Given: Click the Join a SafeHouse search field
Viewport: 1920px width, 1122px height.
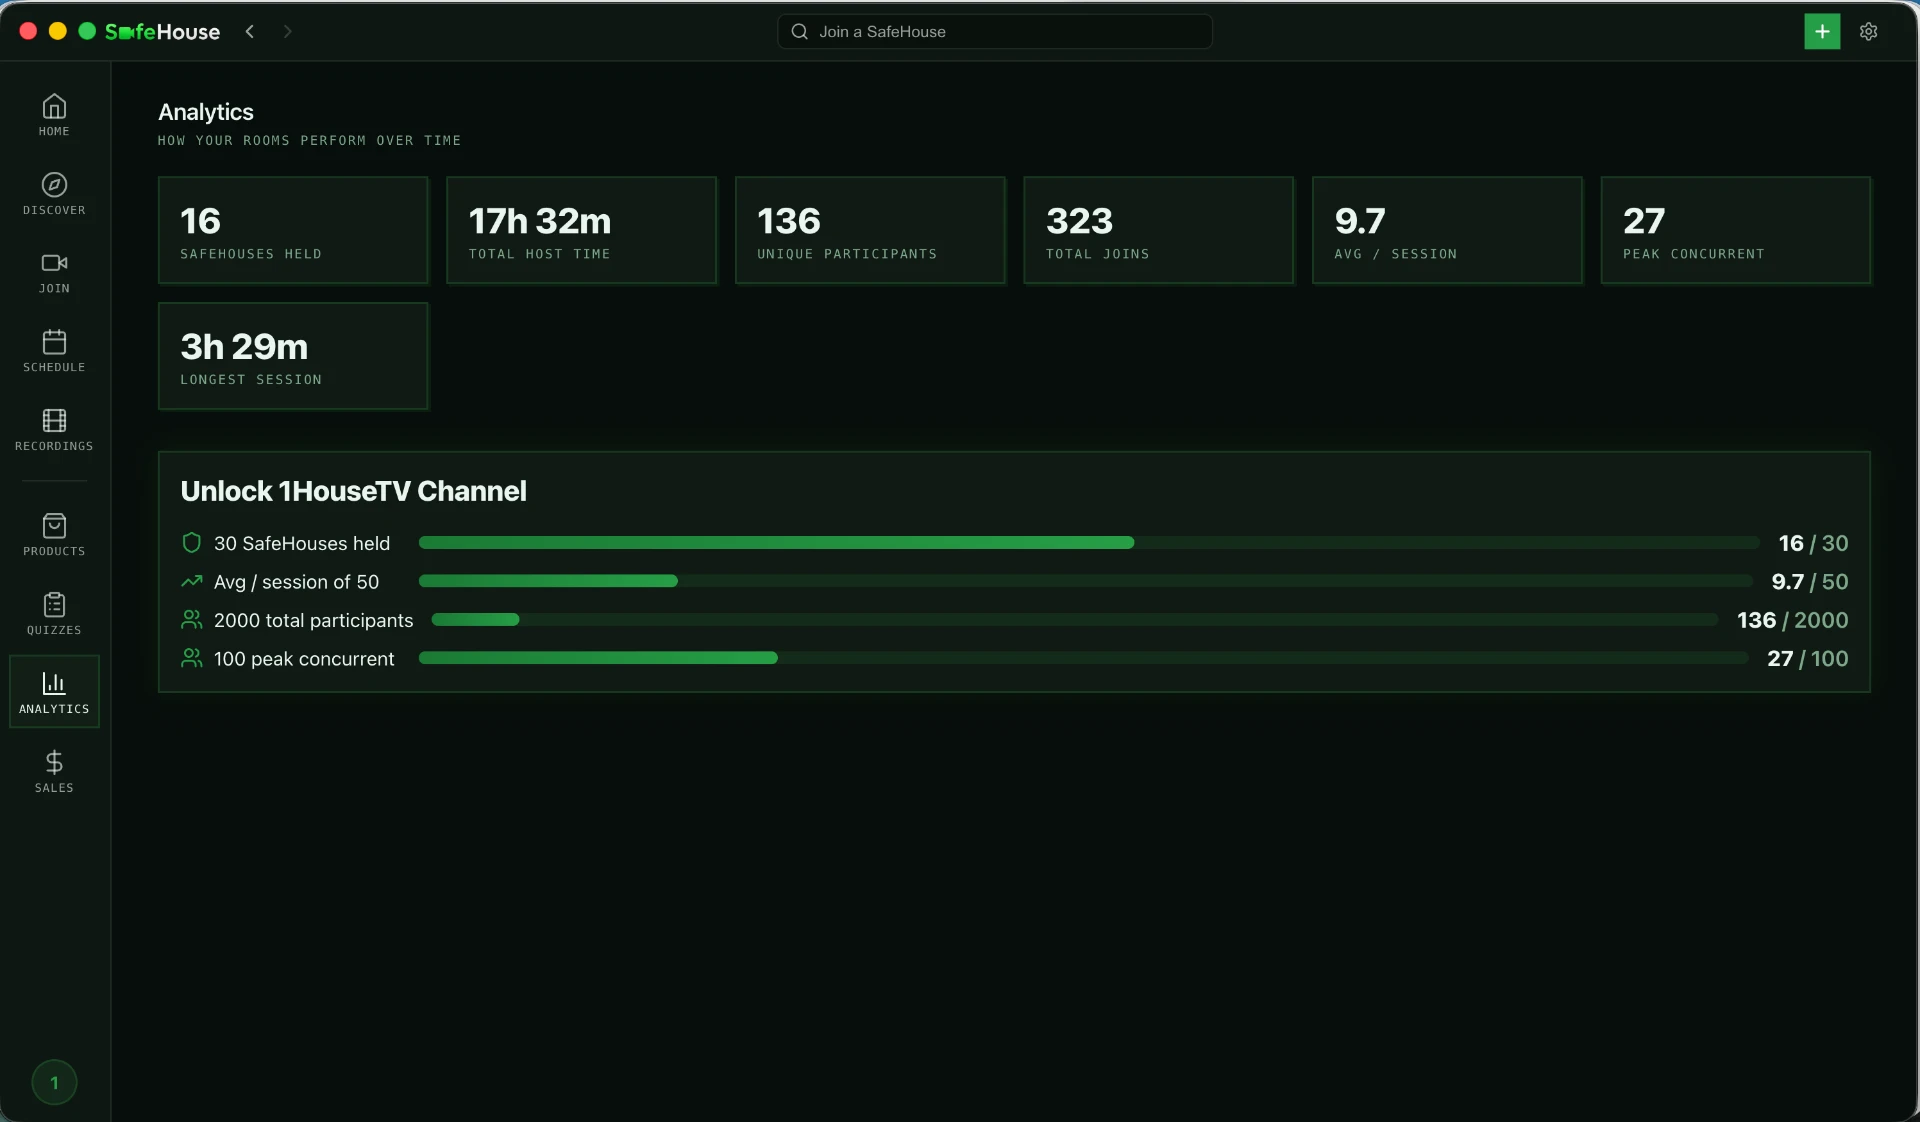Looking at the screenshot, I should (995, 31).
